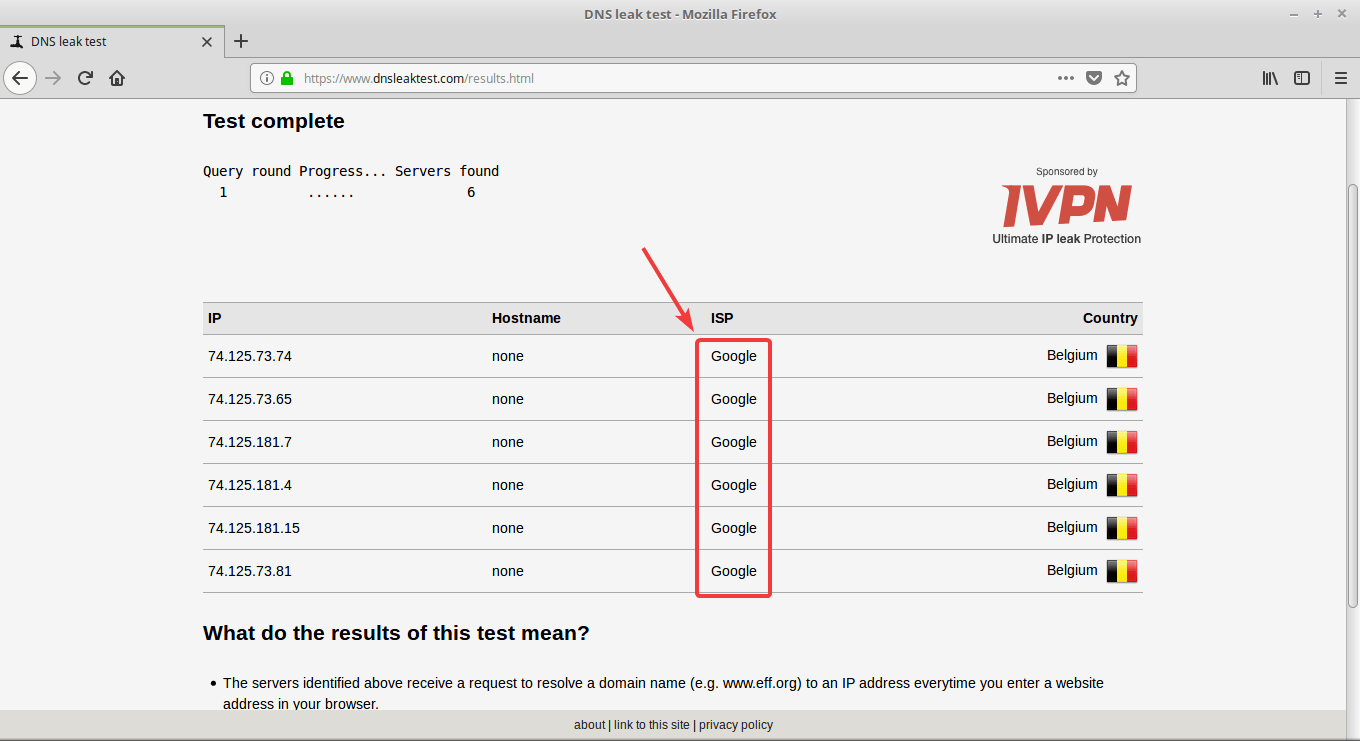Click Google ISP in the 74.125.181.15 row

[734, 528]
